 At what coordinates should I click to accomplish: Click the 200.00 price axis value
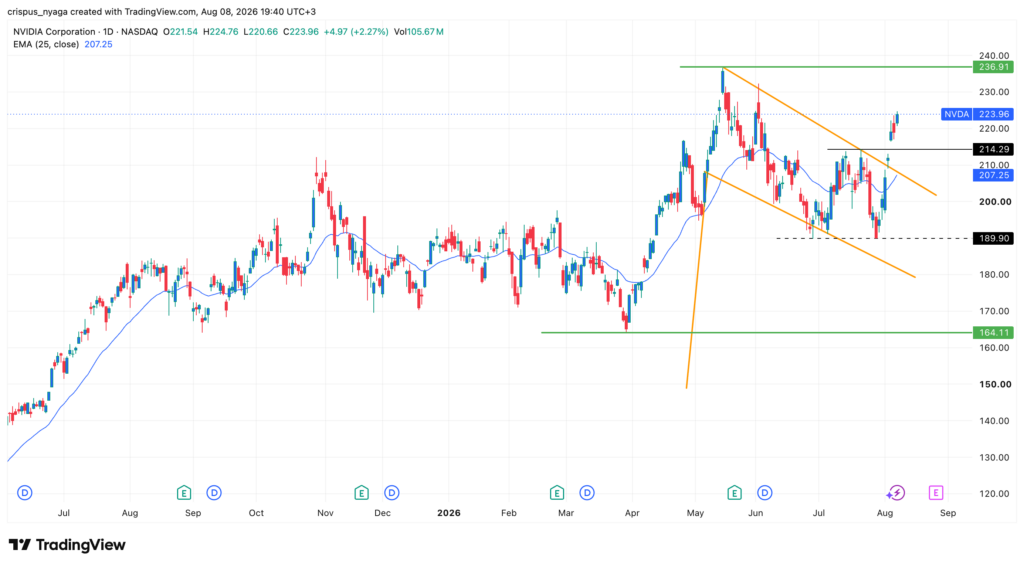tap(995, 202)
